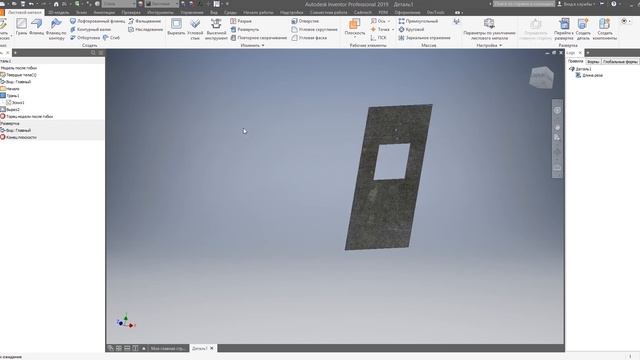Click Перейти к развертке
Screen dimensions: 640x360
click(x=564, y=29)
